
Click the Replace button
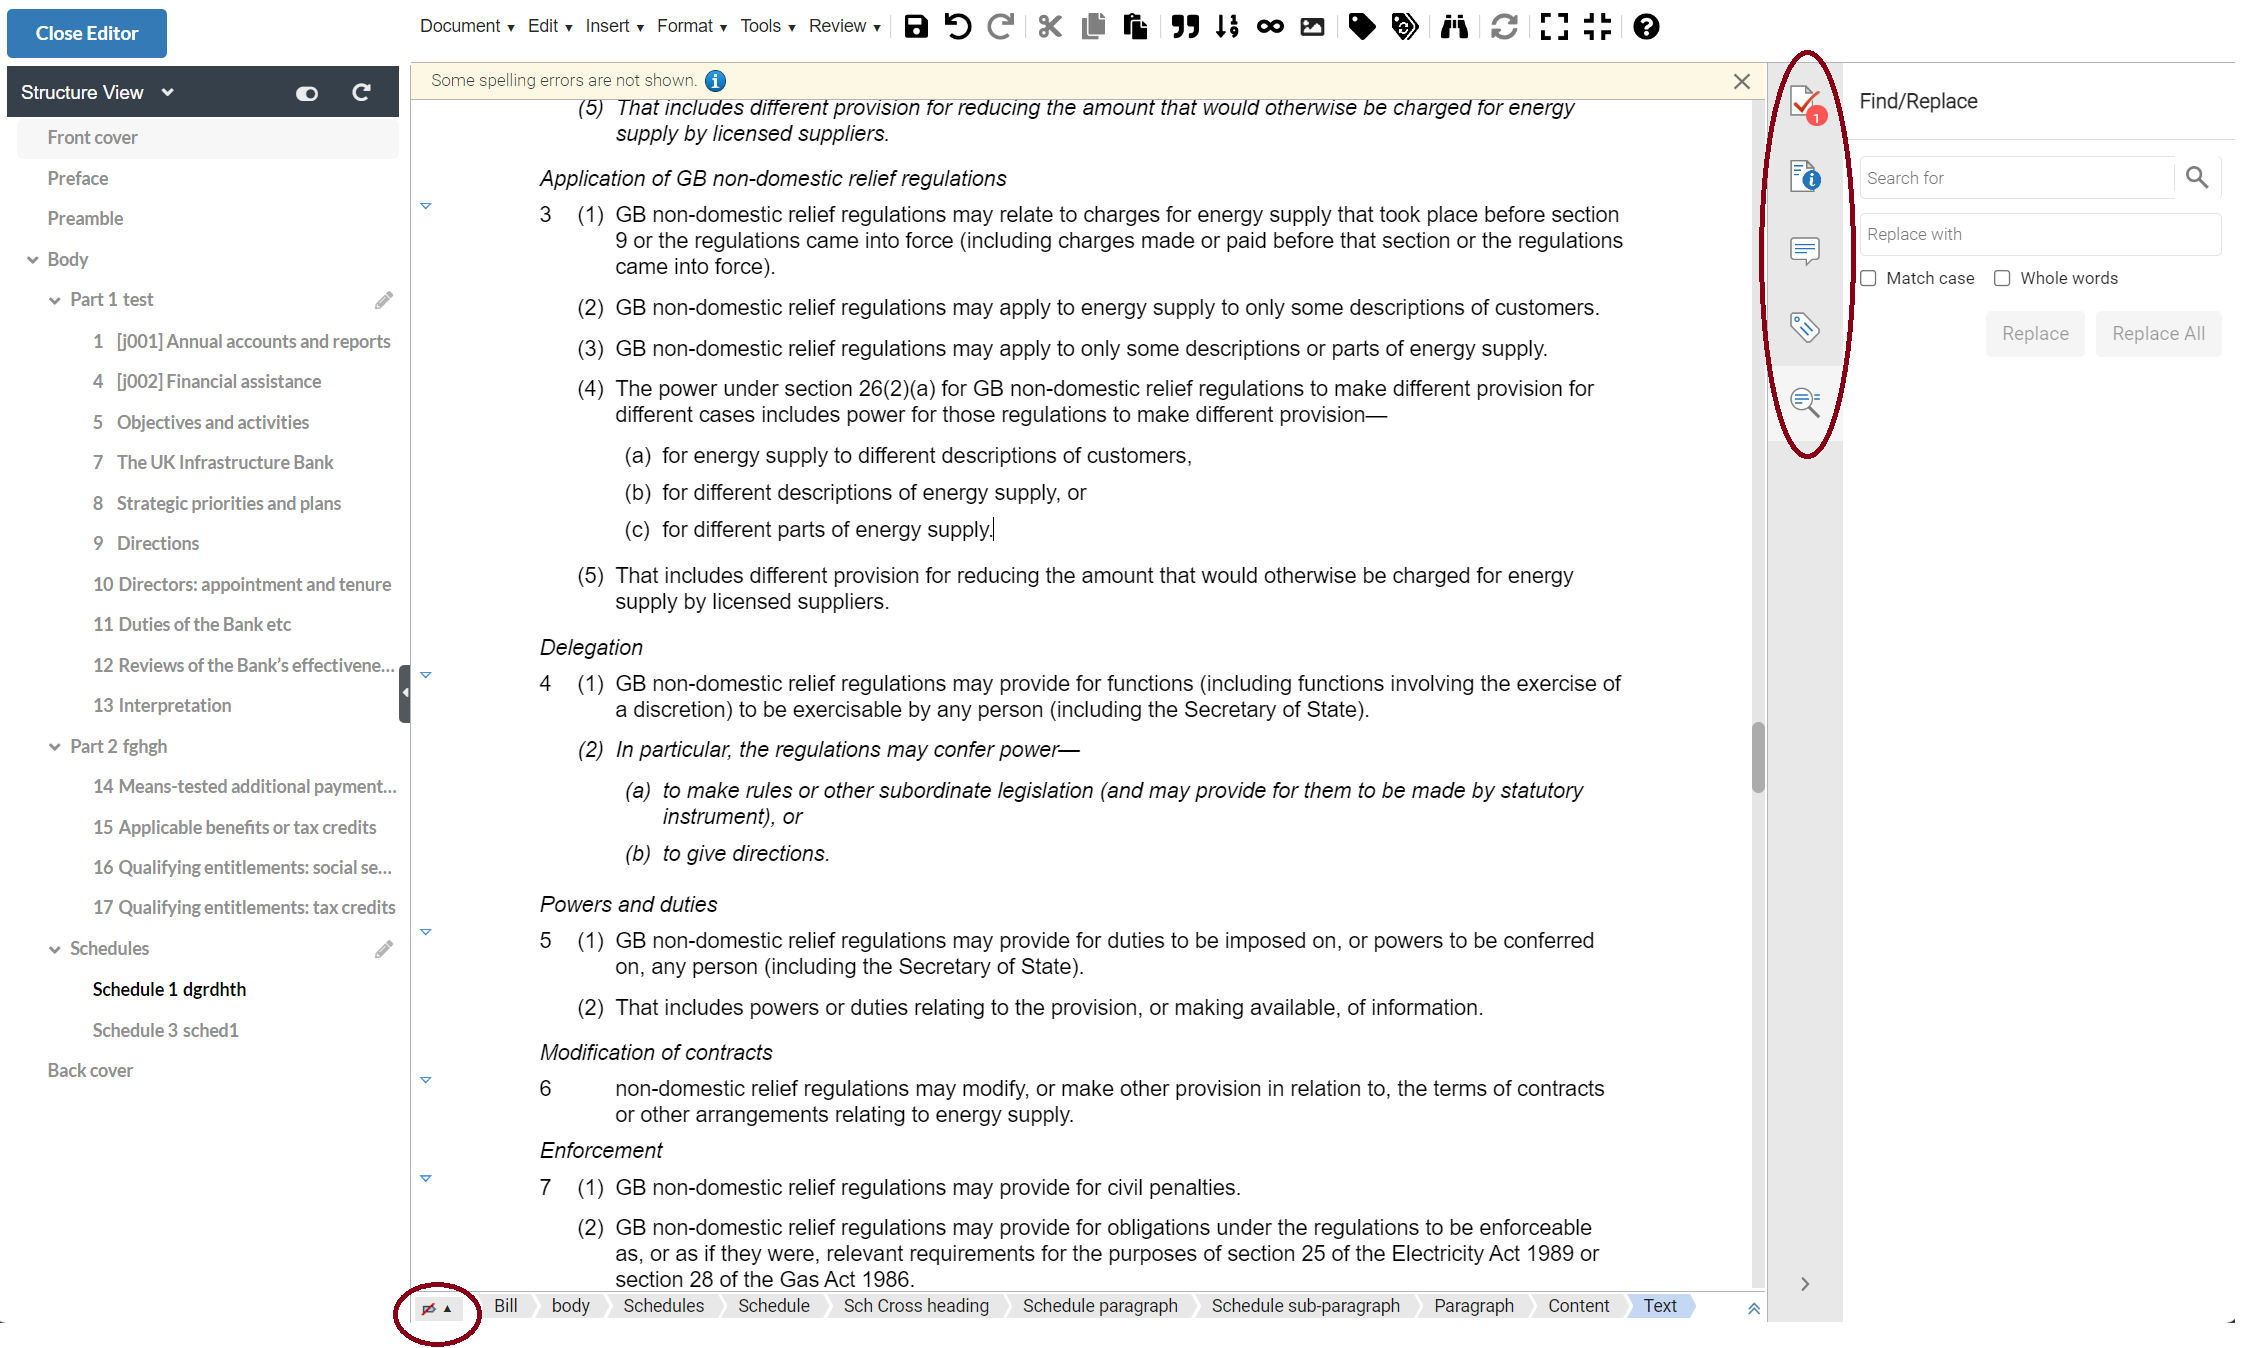(x=2035, y=334)
